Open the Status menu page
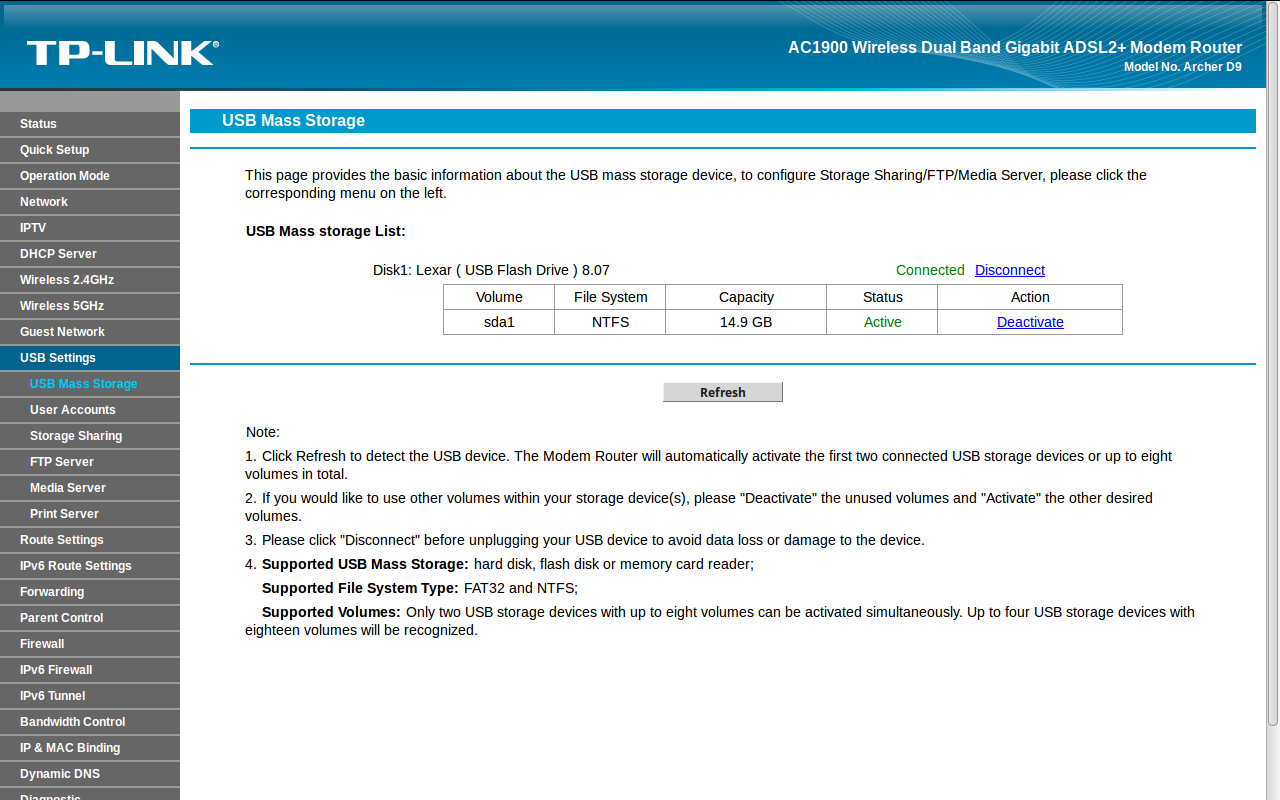The width and height of the screenshot is (1280, 800). [x=38, y=124]
